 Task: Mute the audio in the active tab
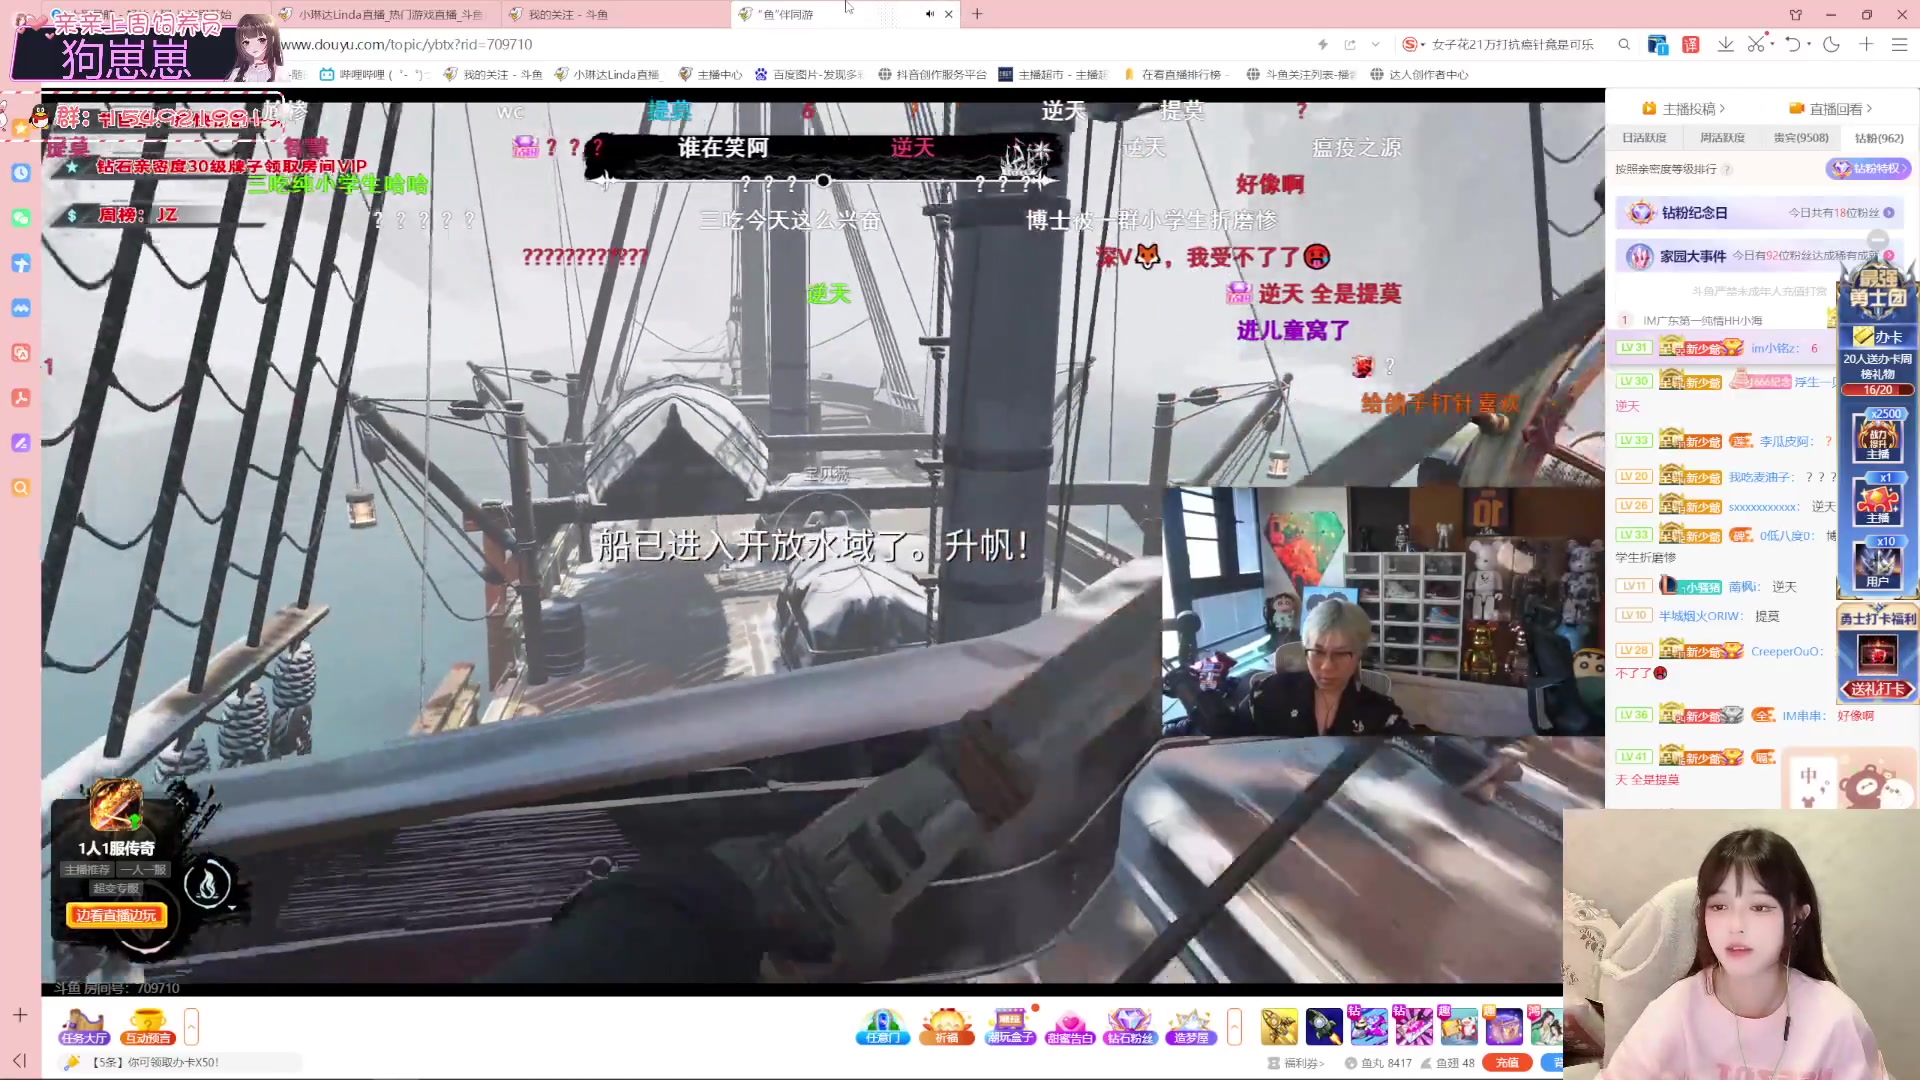click(930, 14)
